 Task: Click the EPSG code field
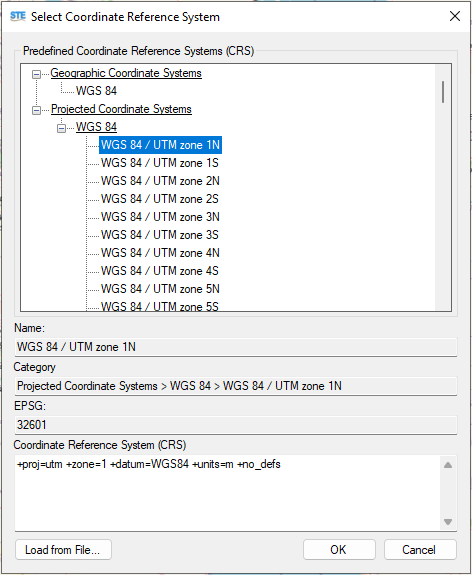point(236,425)
